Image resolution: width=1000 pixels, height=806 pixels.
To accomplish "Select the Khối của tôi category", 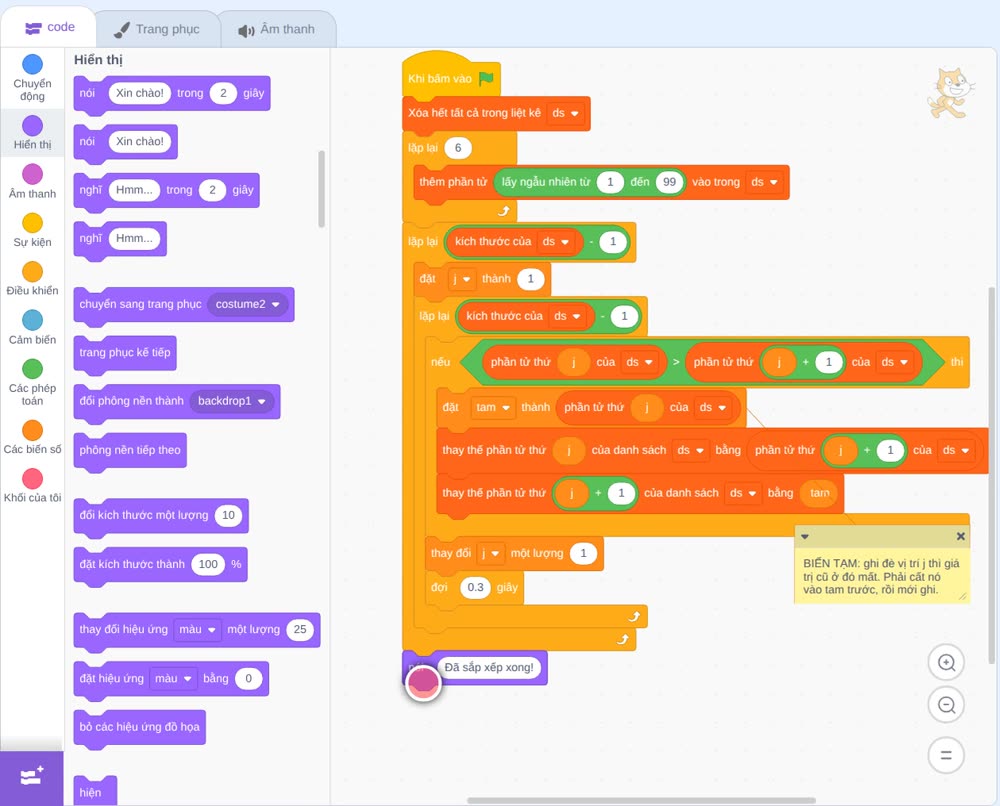I will tap(33, 485).
